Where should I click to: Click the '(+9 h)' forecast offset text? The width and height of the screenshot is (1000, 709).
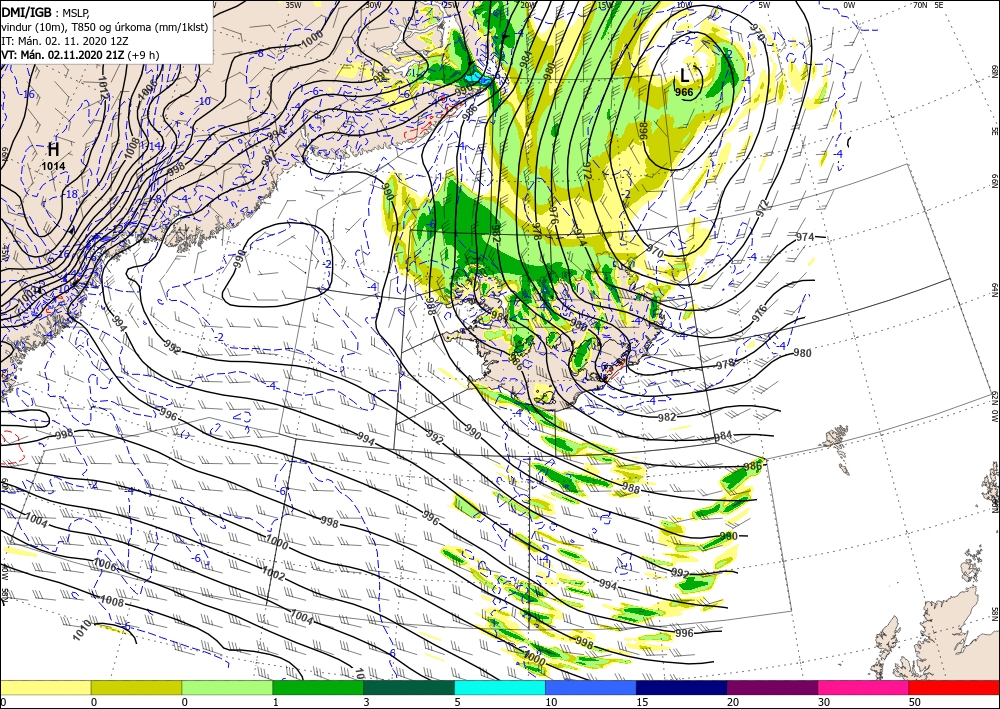click(x=143, y=55)
